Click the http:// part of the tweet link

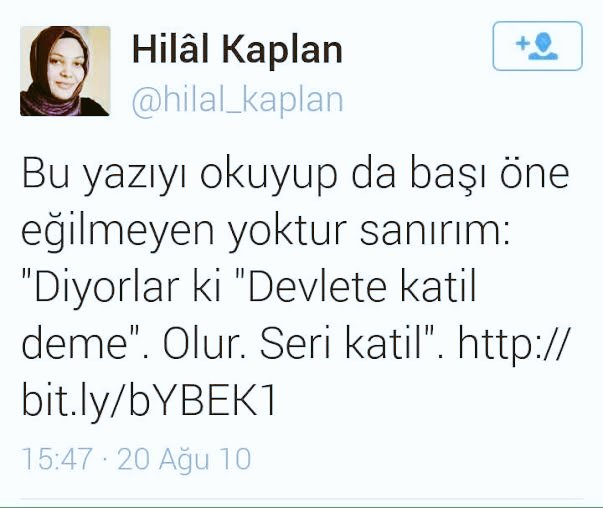click(x=513, y=343)
